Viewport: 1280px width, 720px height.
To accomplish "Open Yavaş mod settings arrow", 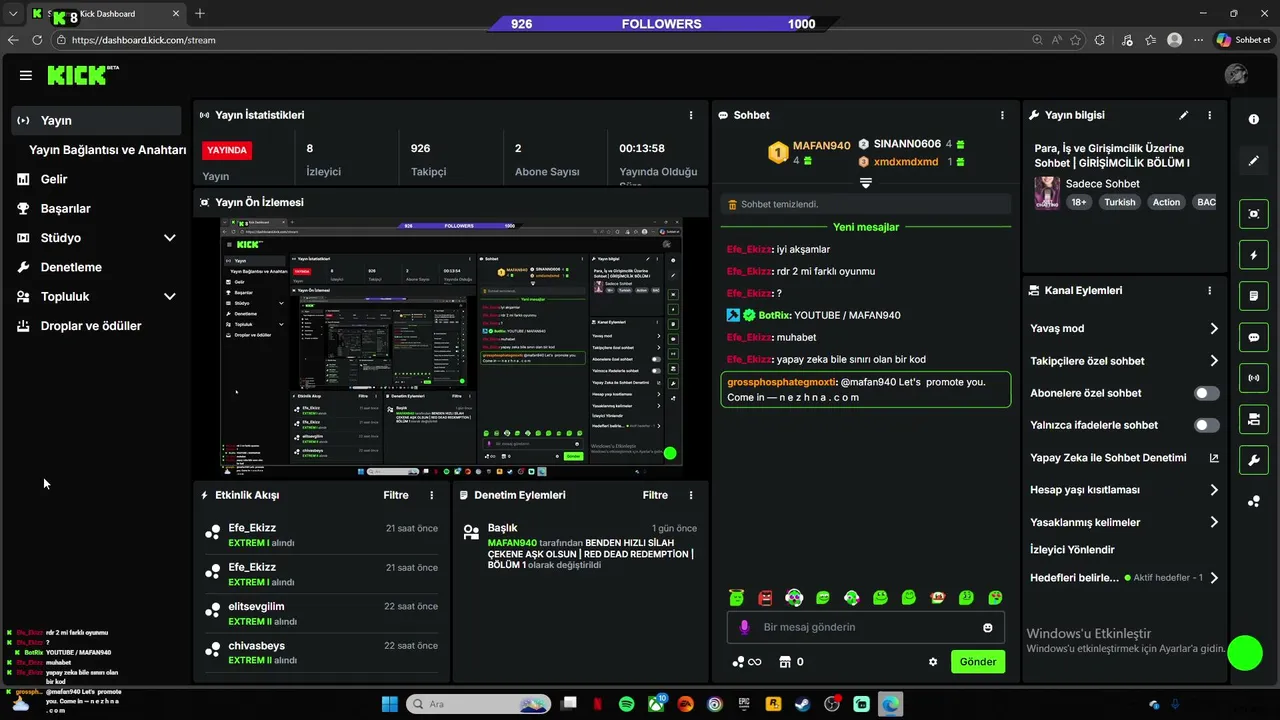I will pos(1214,329).
